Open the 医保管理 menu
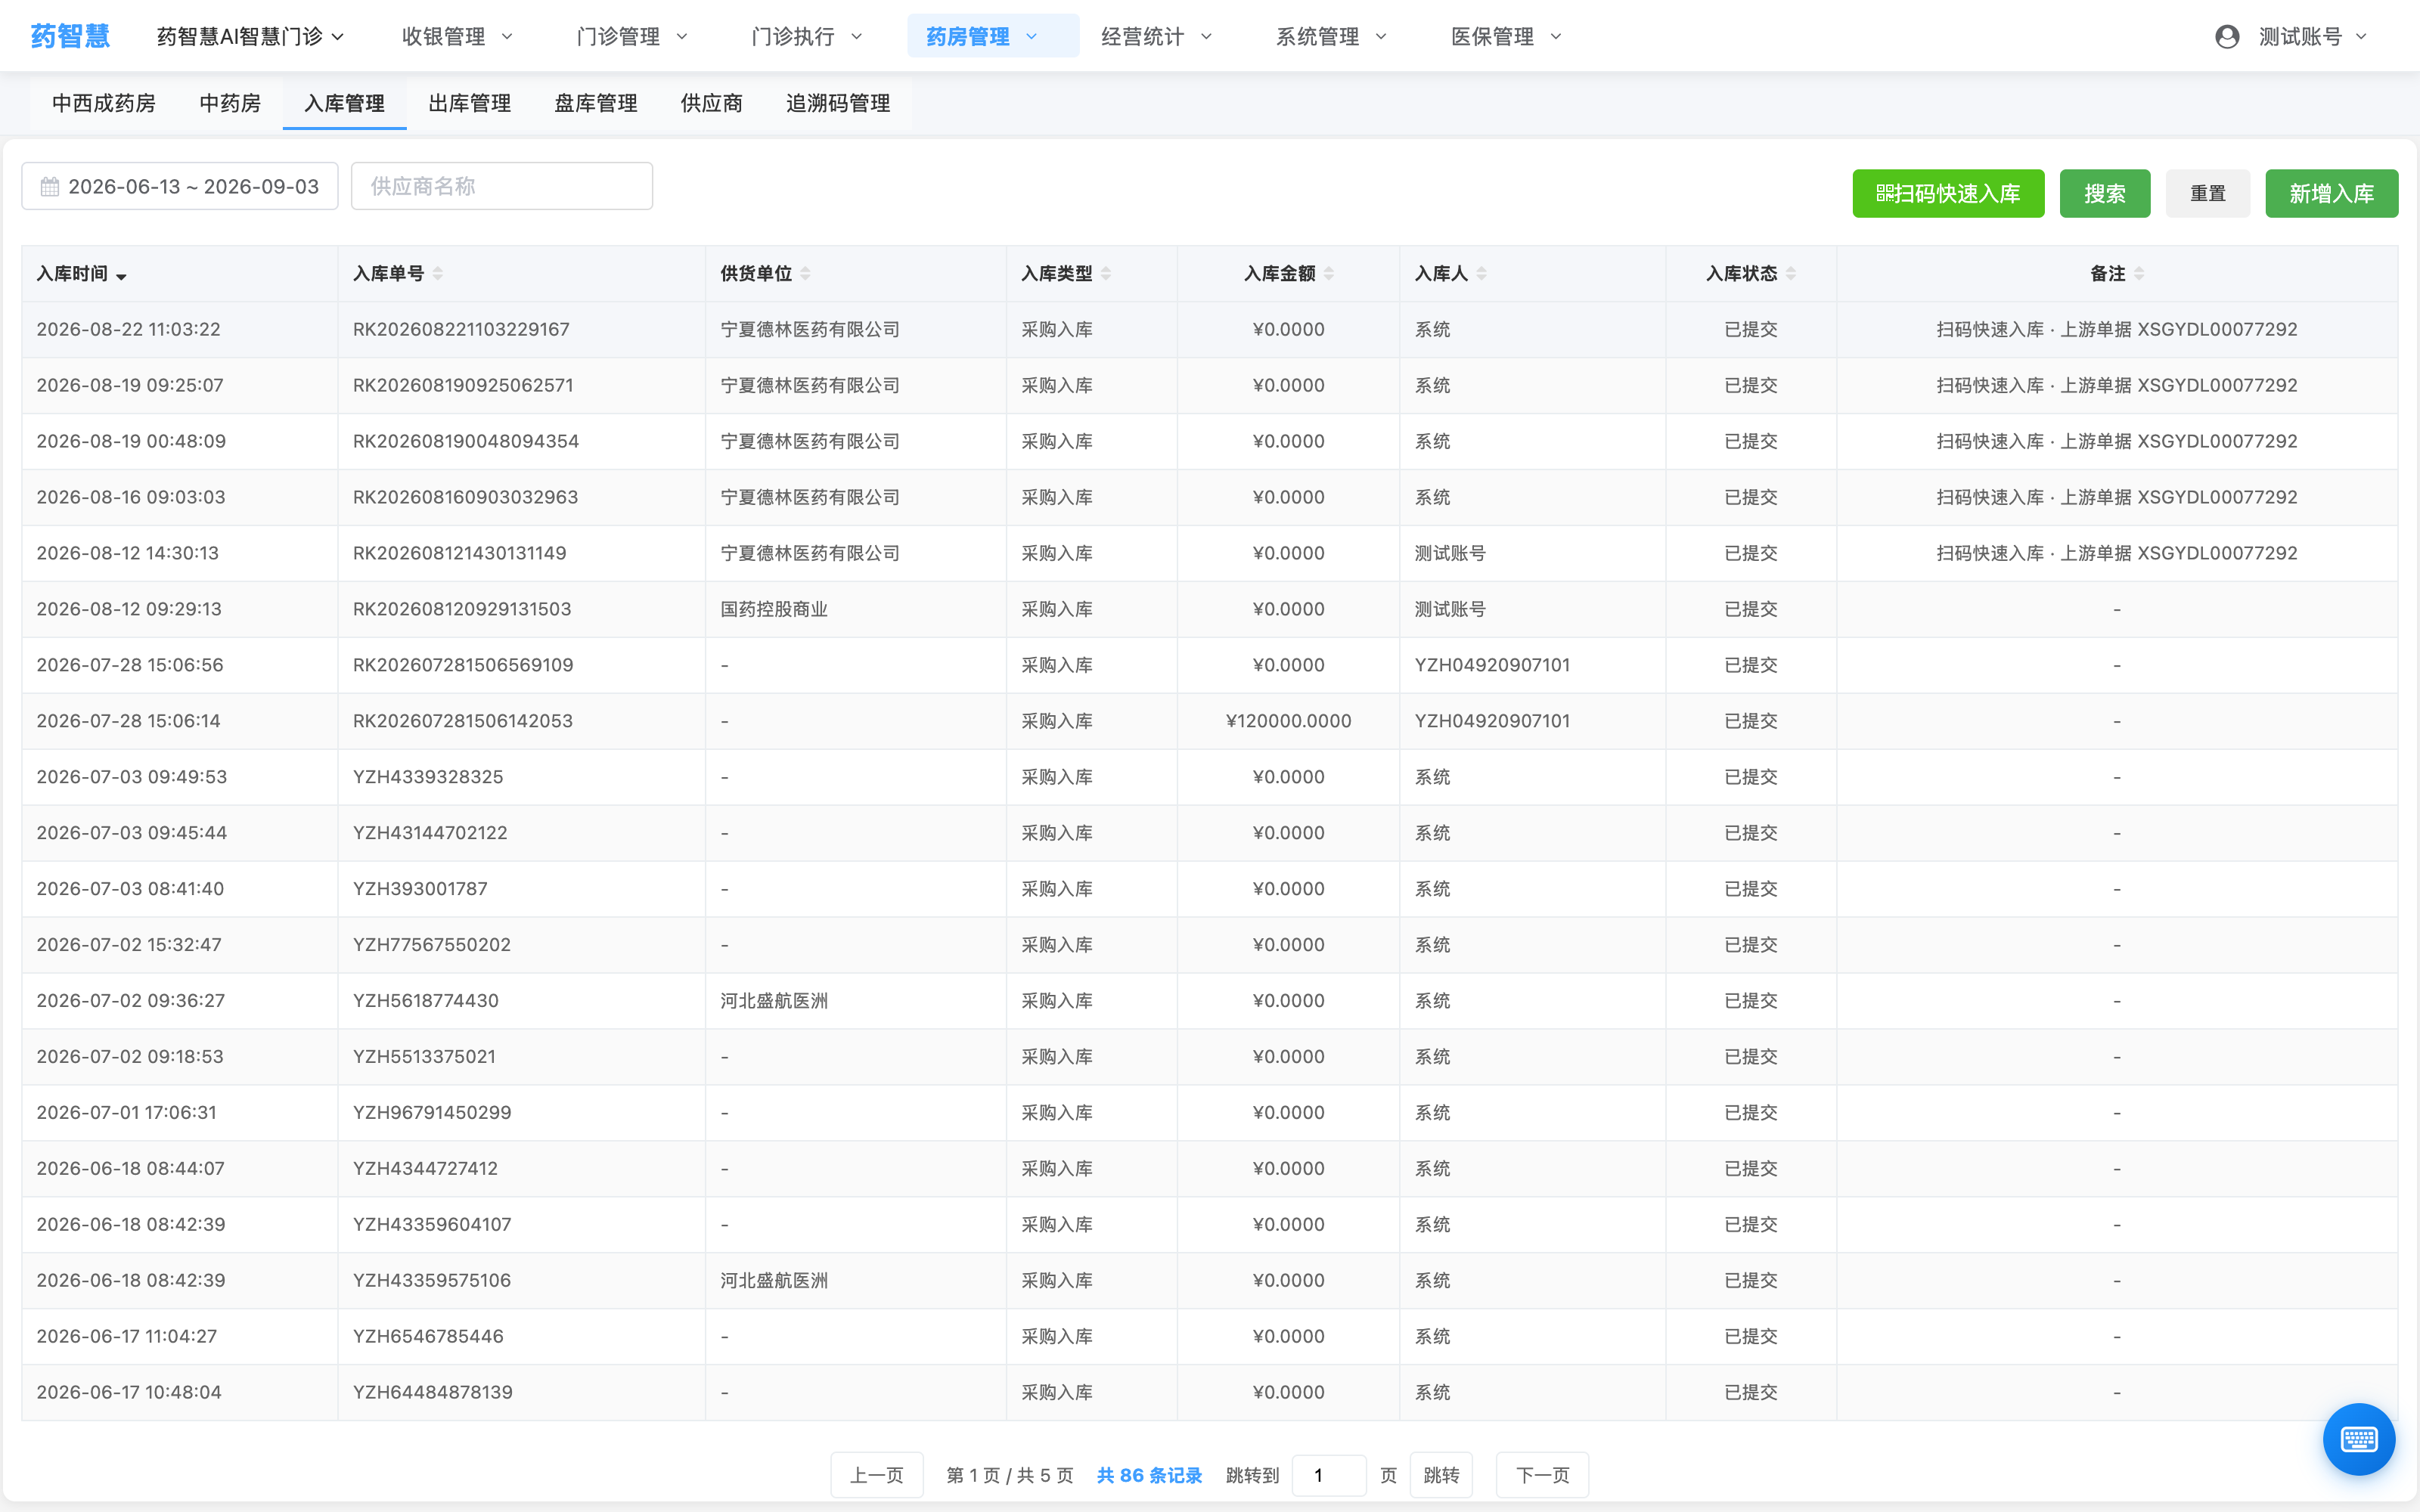The height and width of the screenshot is (1512, 2420). (x=1507, y=37)
